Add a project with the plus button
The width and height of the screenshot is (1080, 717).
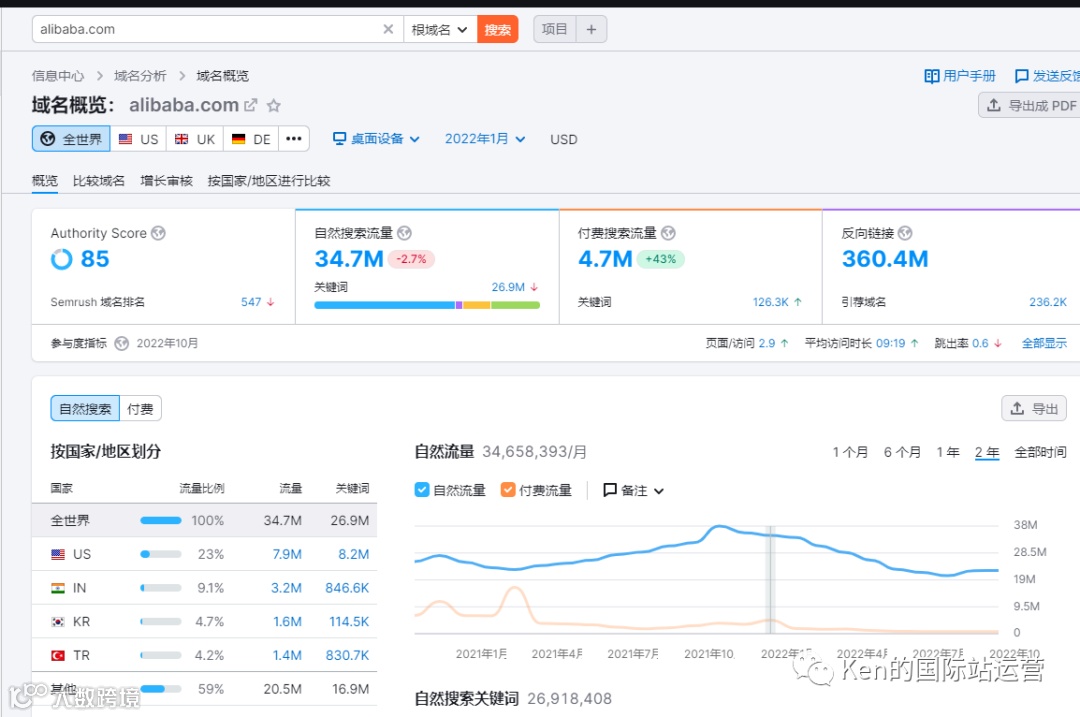pos(591,30)
